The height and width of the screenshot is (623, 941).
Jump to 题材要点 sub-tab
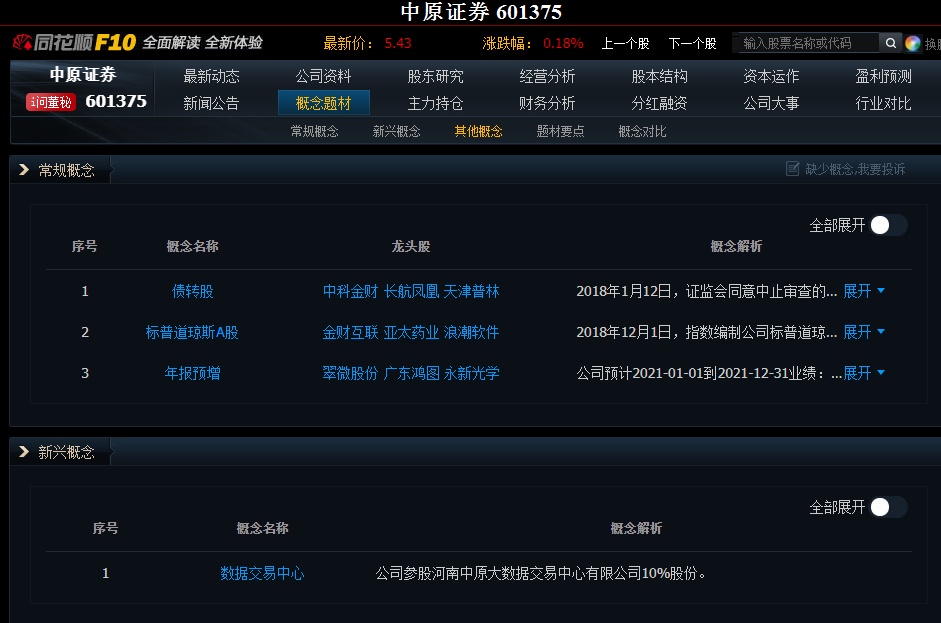pyautogui.click(x=561, y=131)
